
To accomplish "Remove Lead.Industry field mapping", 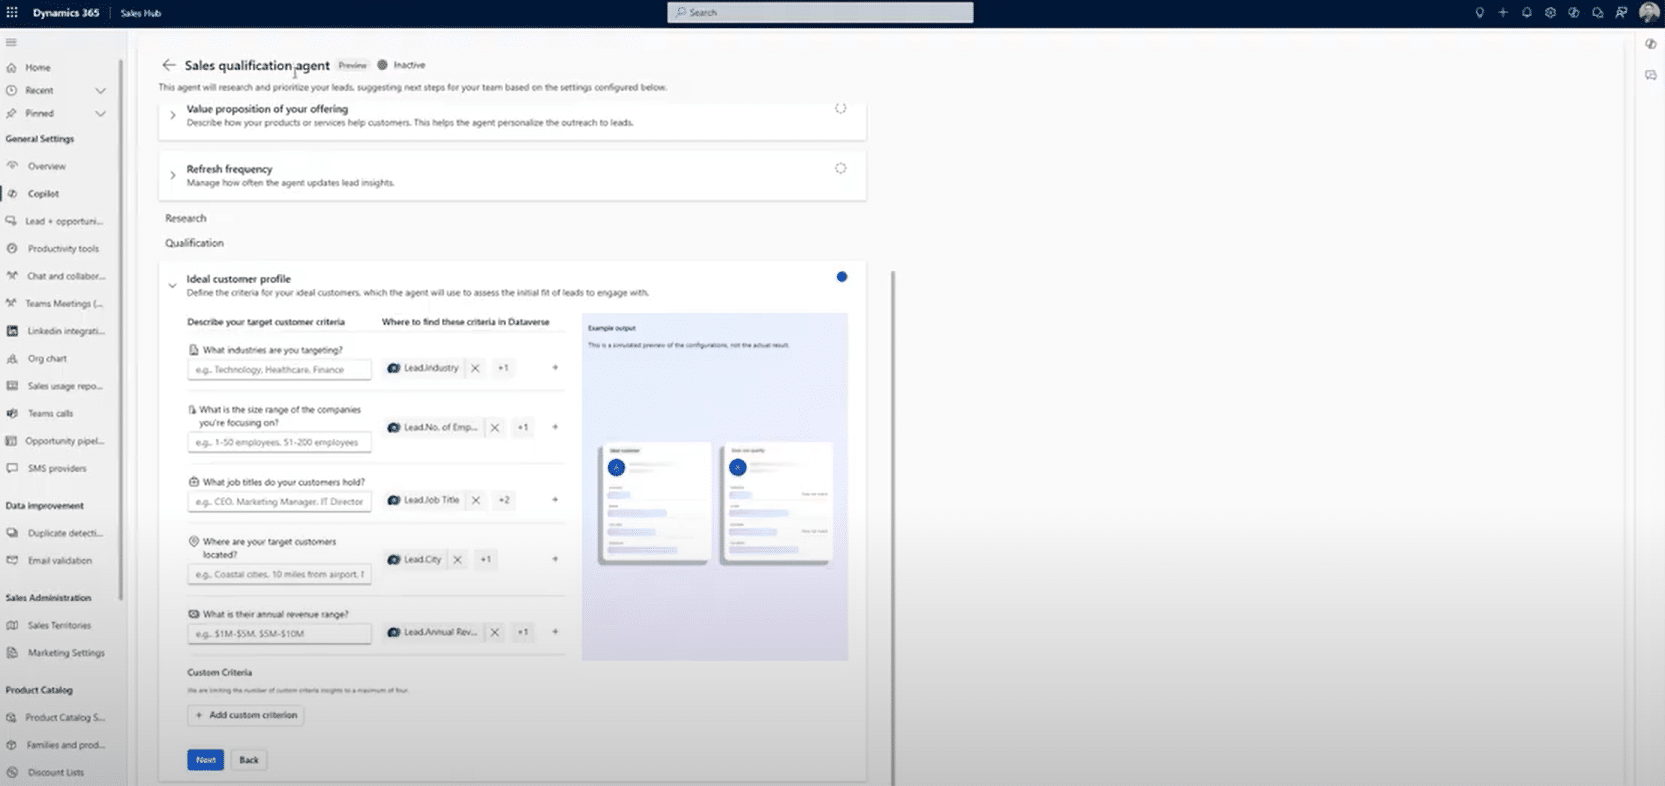I will tap(475, 368).
